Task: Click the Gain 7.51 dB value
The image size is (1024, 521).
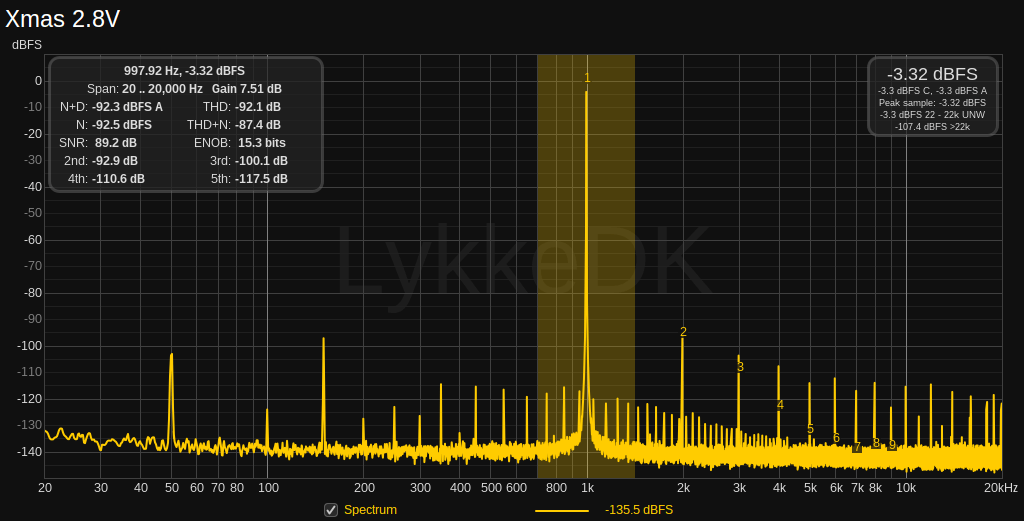Action: (247, 89)
